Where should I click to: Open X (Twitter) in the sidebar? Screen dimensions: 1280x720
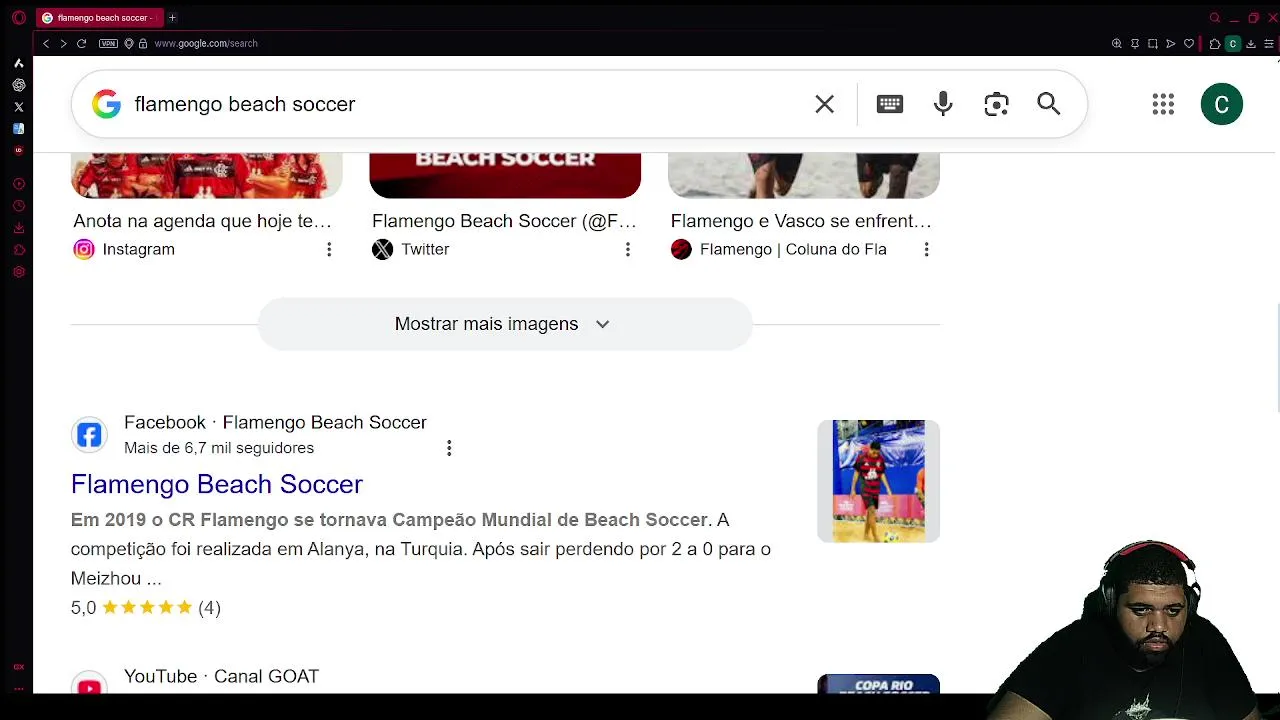[18, 107]
